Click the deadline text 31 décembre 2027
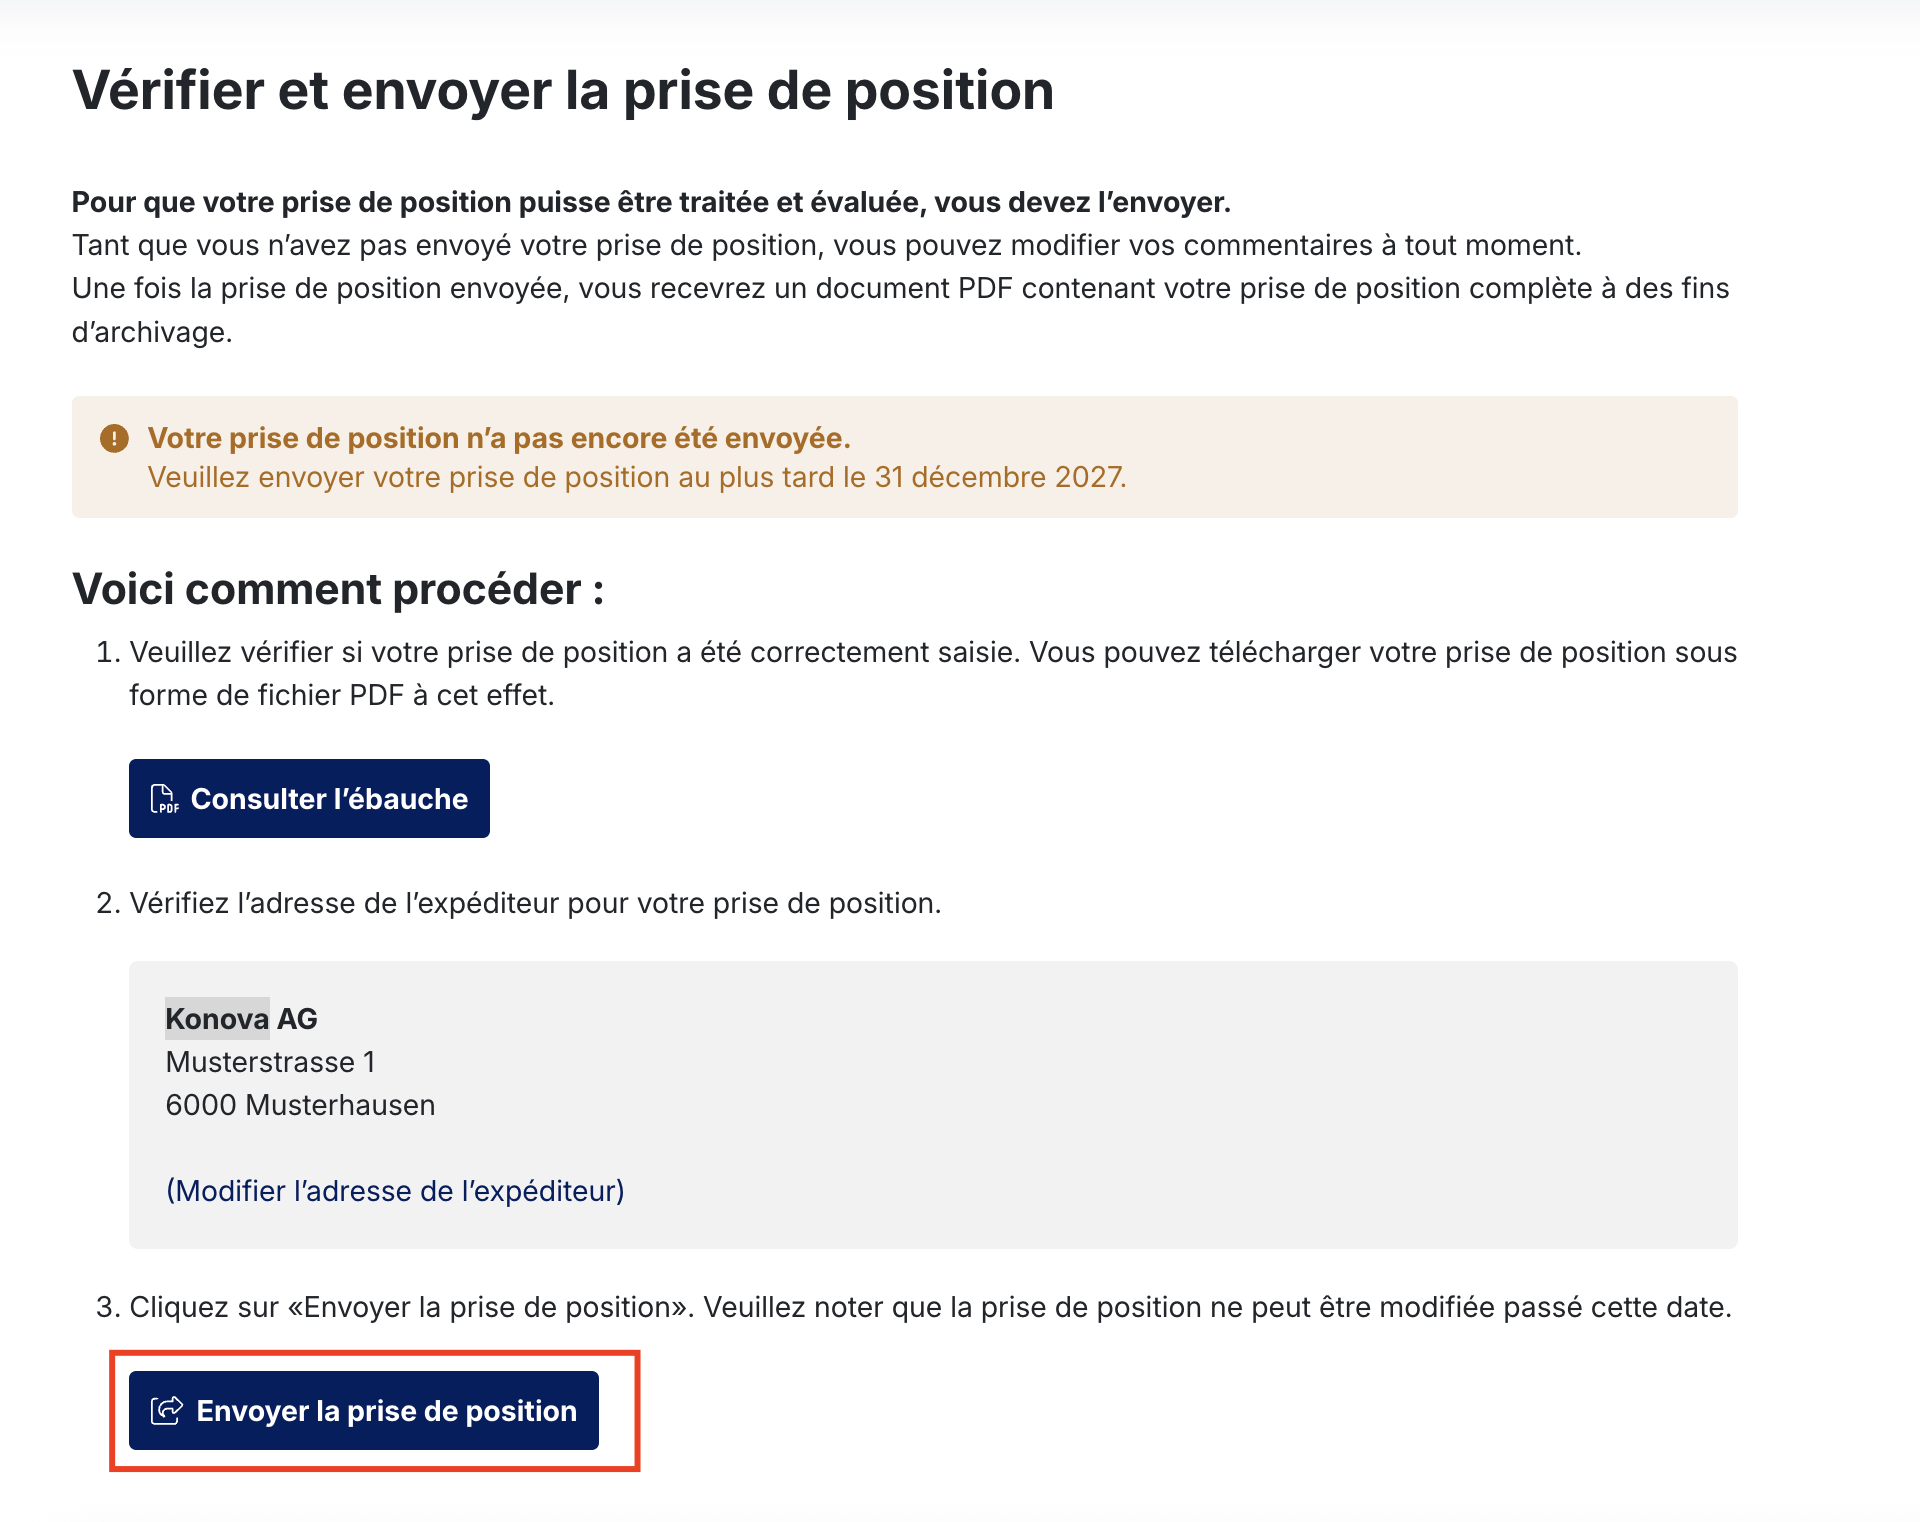 998,477
